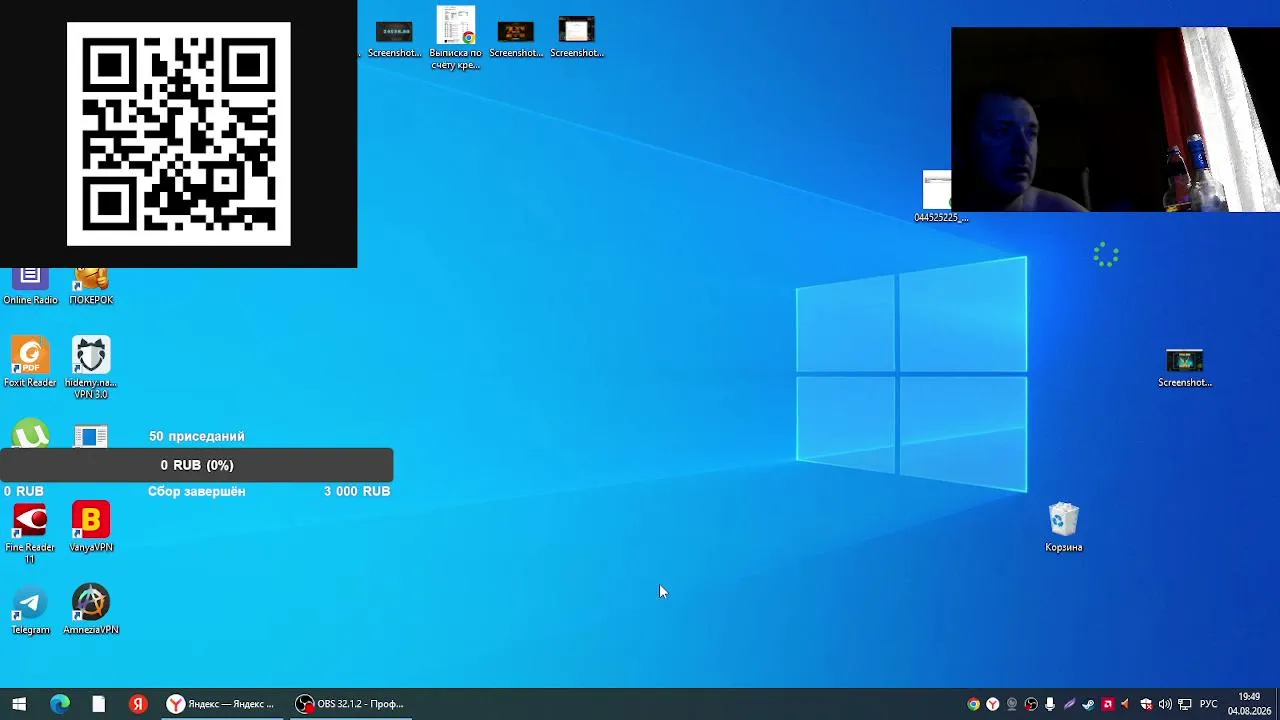This screenshot has width=1280, height=720.
Task: Open the VanyaVPN desktop shortcut
Action: click(91, 527)
